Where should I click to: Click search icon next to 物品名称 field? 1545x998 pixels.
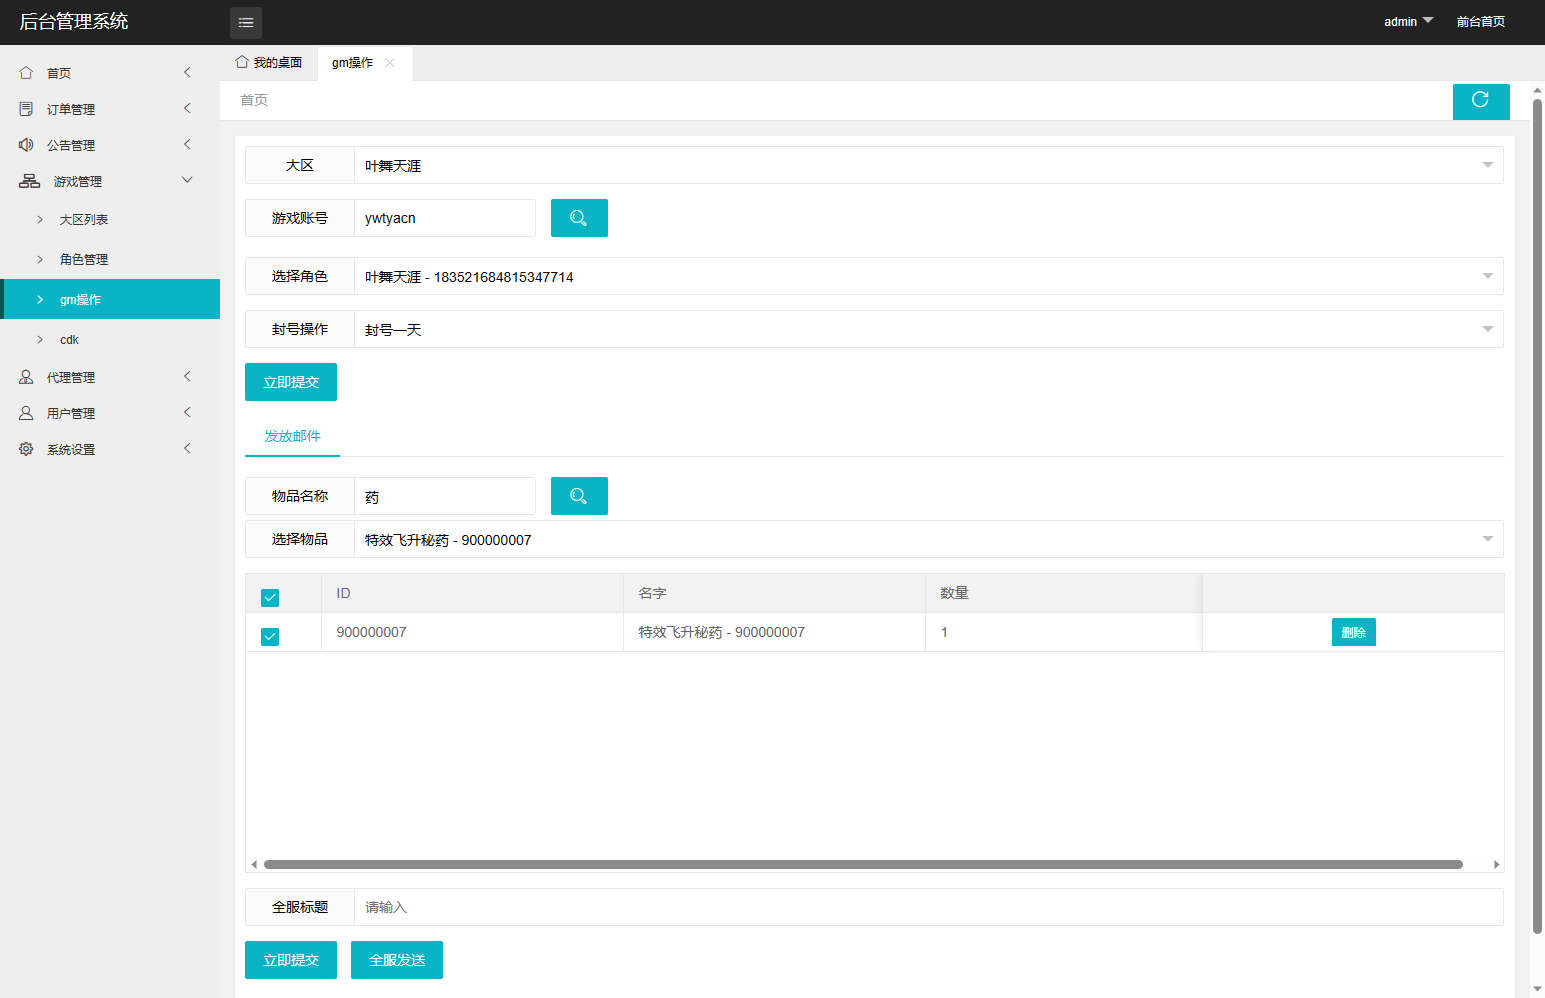click(x=579, y=496)
